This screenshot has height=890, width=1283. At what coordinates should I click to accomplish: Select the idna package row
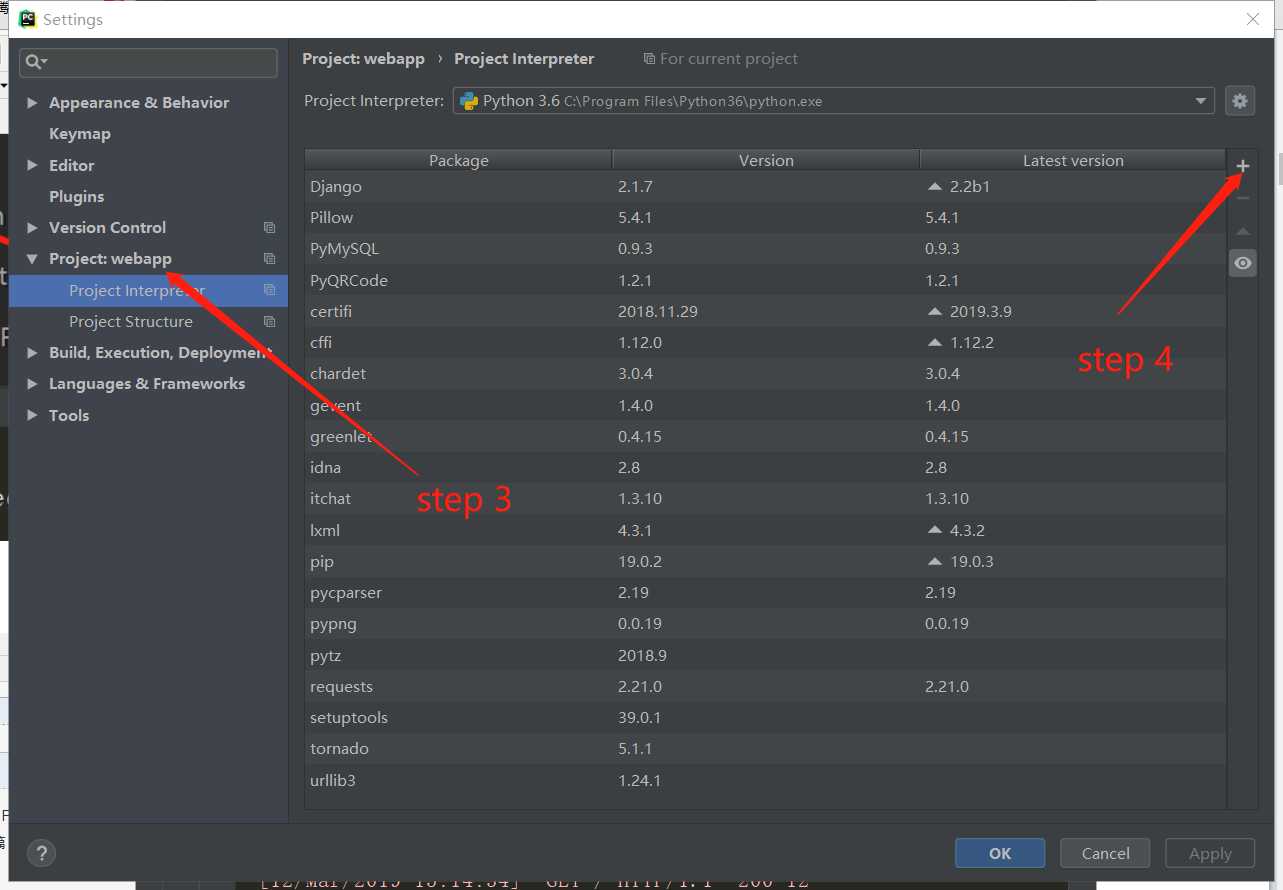click(x=765, y=467)
